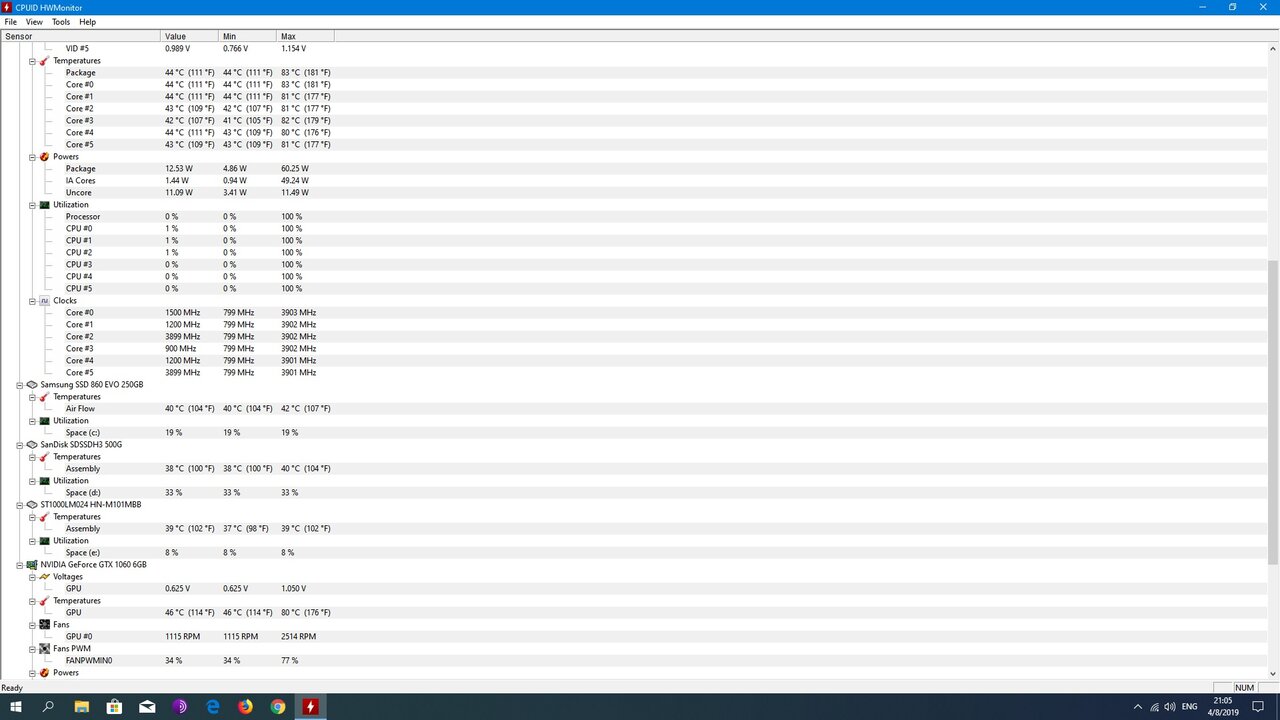Open the Windows Start menu

coord(16,706)
